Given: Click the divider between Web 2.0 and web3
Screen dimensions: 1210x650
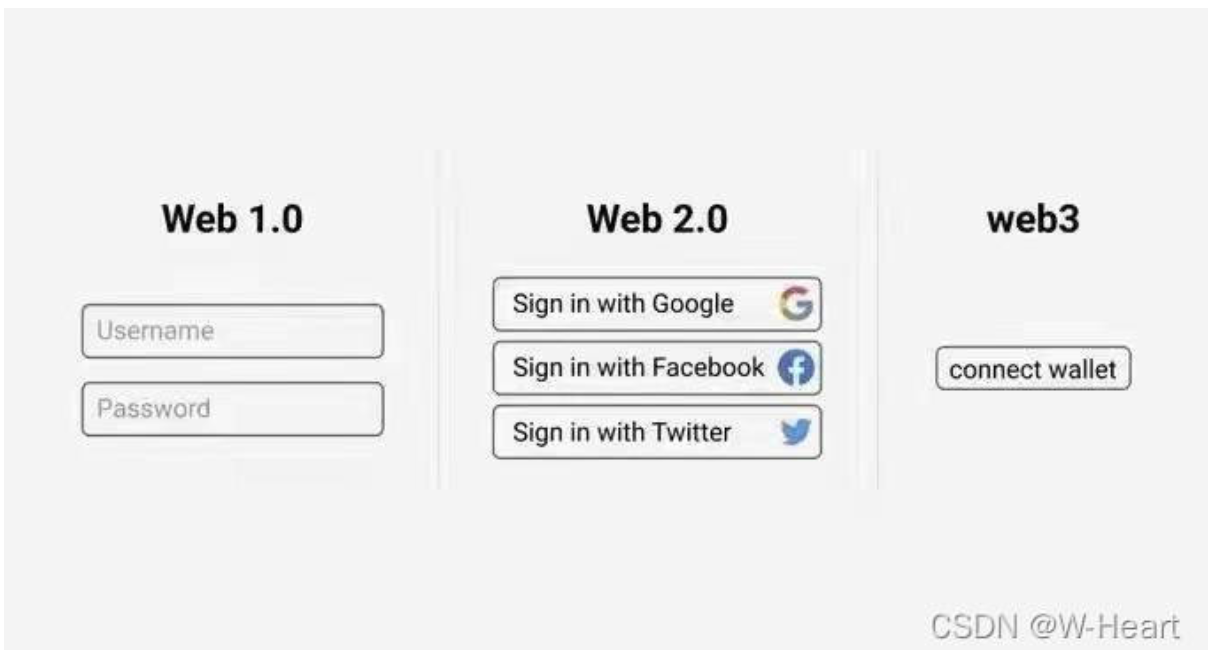Looking at the screenshot, I should (x=877, y=320).
